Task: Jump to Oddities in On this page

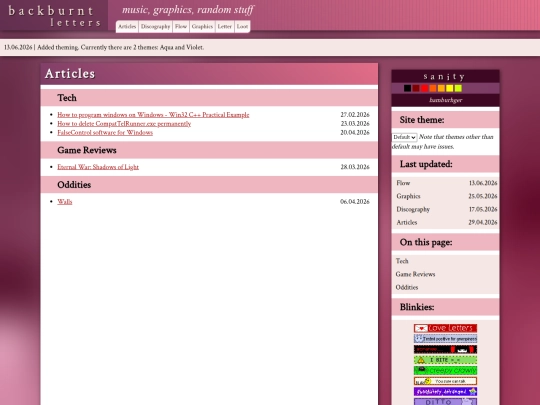Action: click(x=407, y=288)
